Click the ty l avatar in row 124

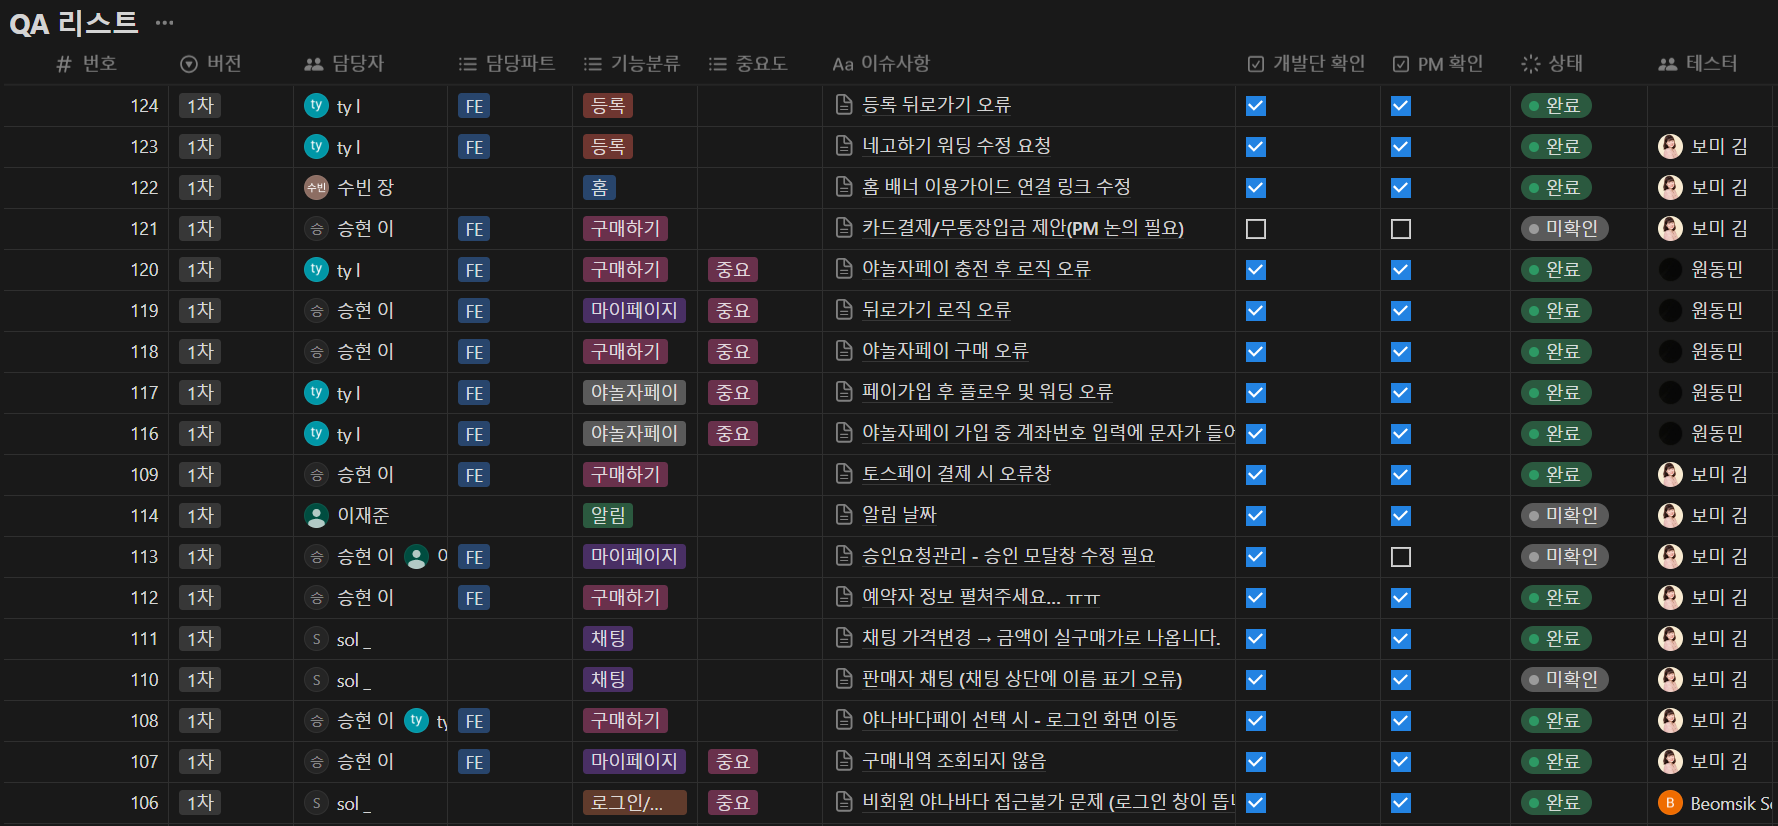point(316,105)
